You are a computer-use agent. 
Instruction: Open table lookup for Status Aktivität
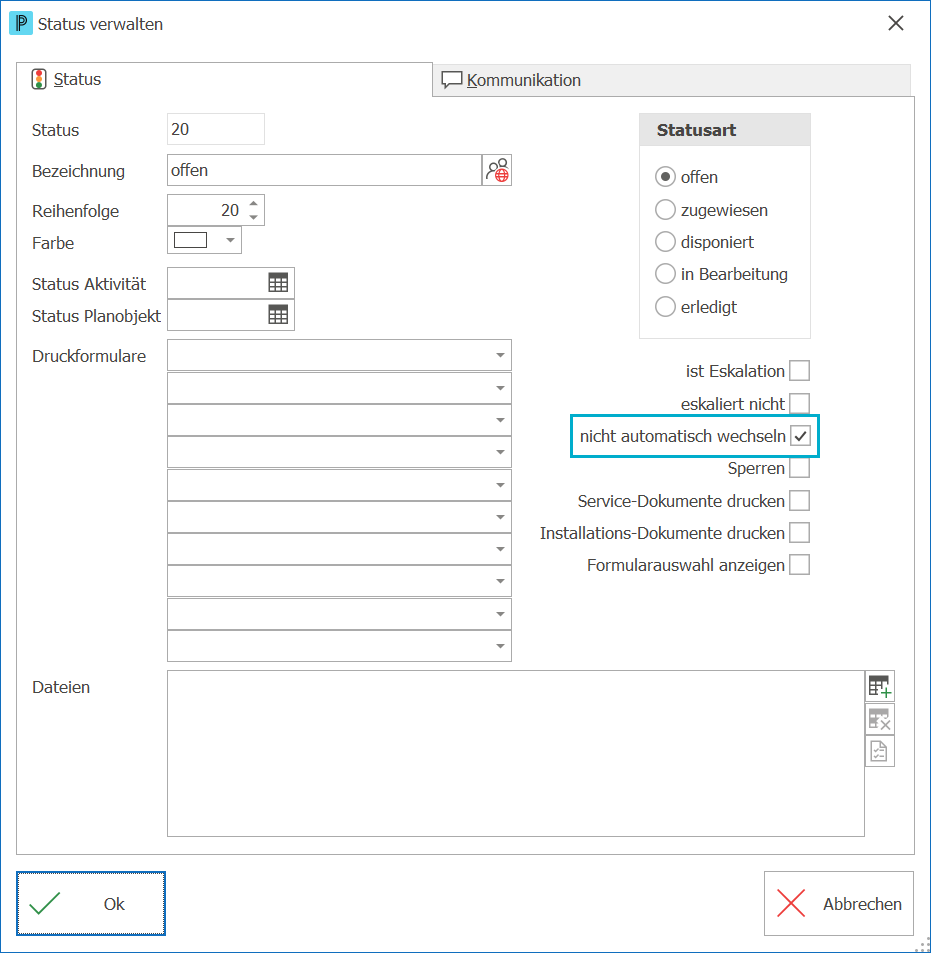[278, 283]
